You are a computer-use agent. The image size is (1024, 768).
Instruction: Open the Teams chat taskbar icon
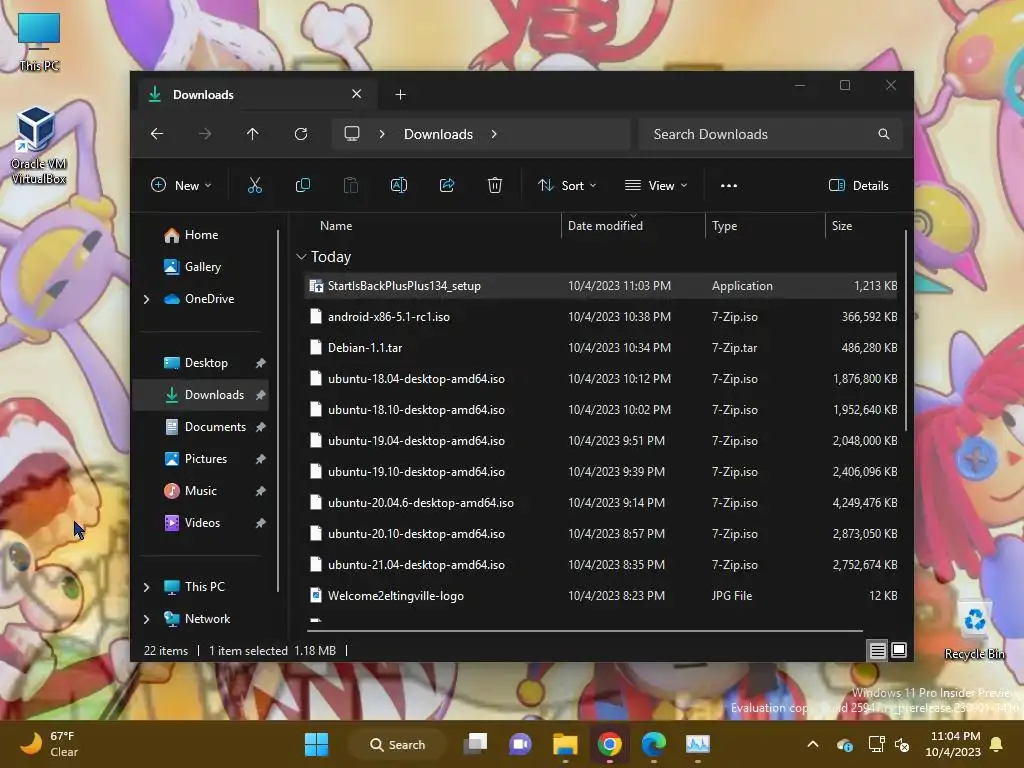point(520,744)
